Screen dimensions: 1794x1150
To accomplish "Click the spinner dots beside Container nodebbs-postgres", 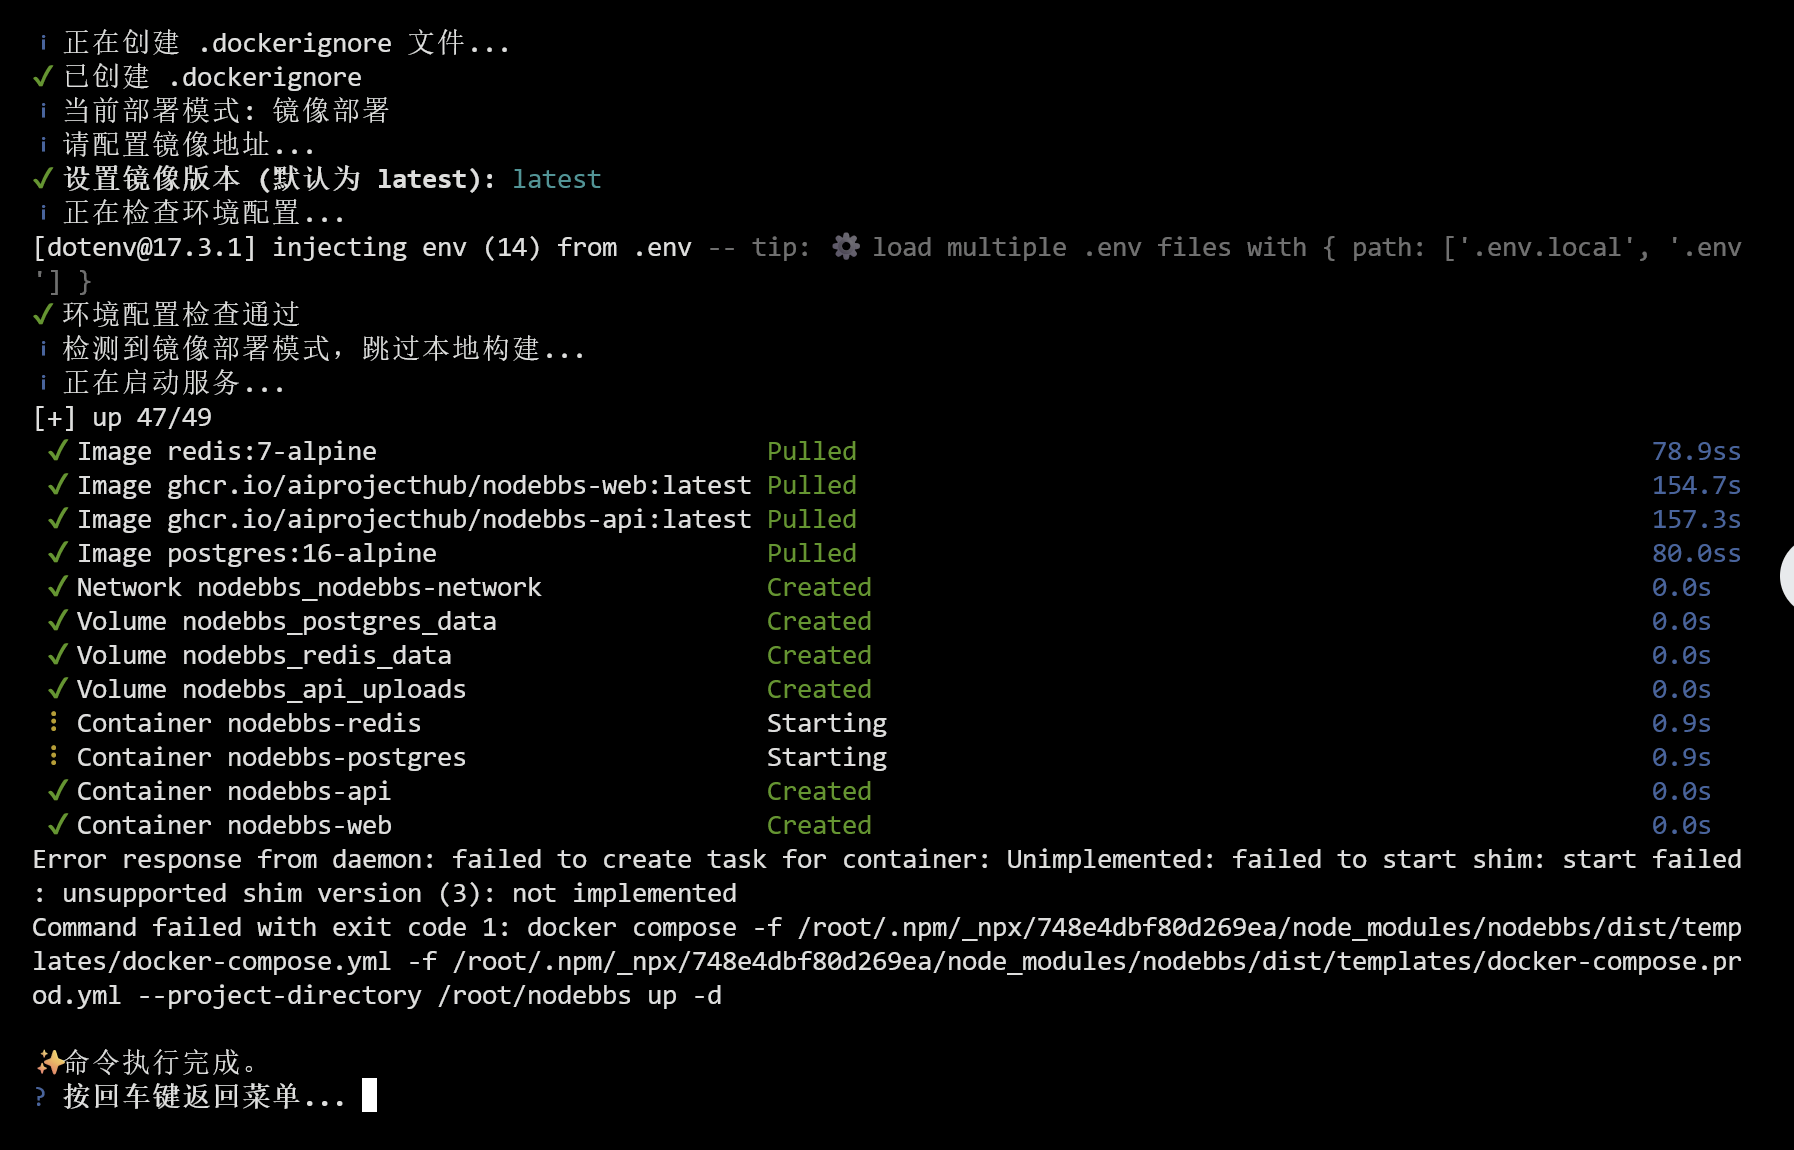I will tap(54, 757).
